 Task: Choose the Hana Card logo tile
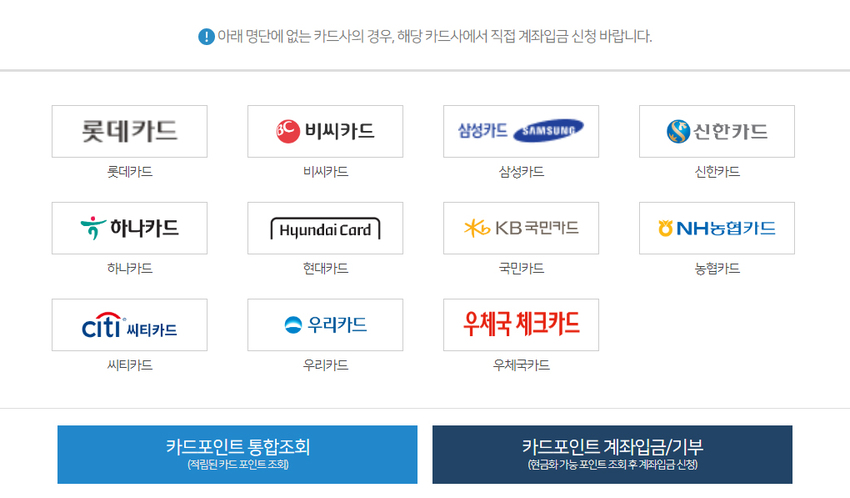[130, 228]
